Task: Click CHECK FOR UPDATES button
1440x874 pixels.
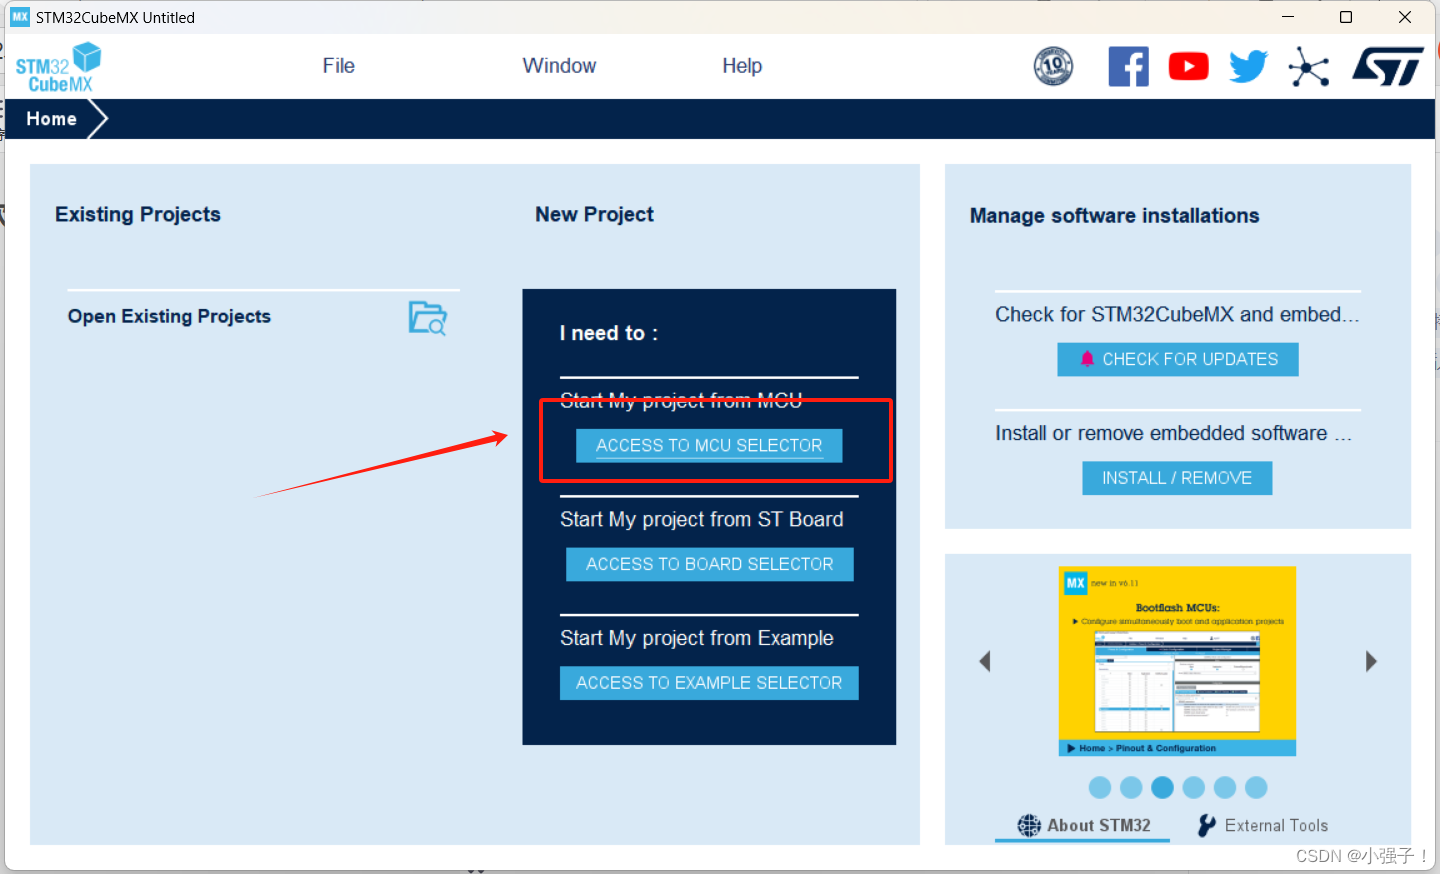Action: coord(1178,359)
